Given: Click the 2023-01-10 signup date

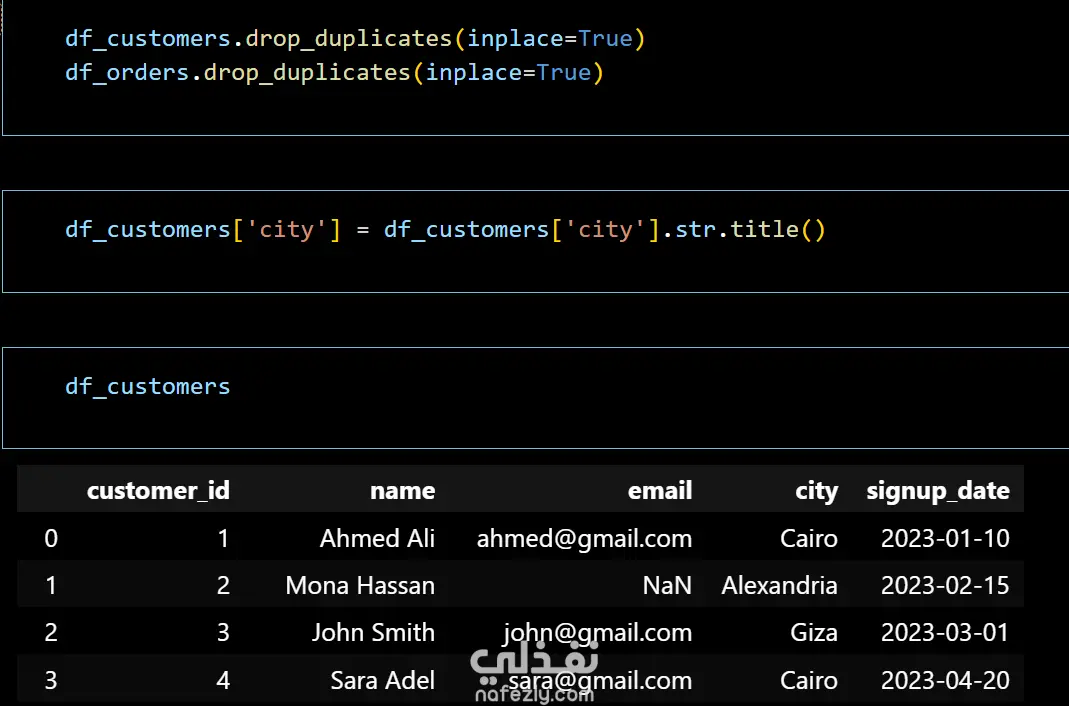Looking at the screenshot, I should [x=945, y=538].
